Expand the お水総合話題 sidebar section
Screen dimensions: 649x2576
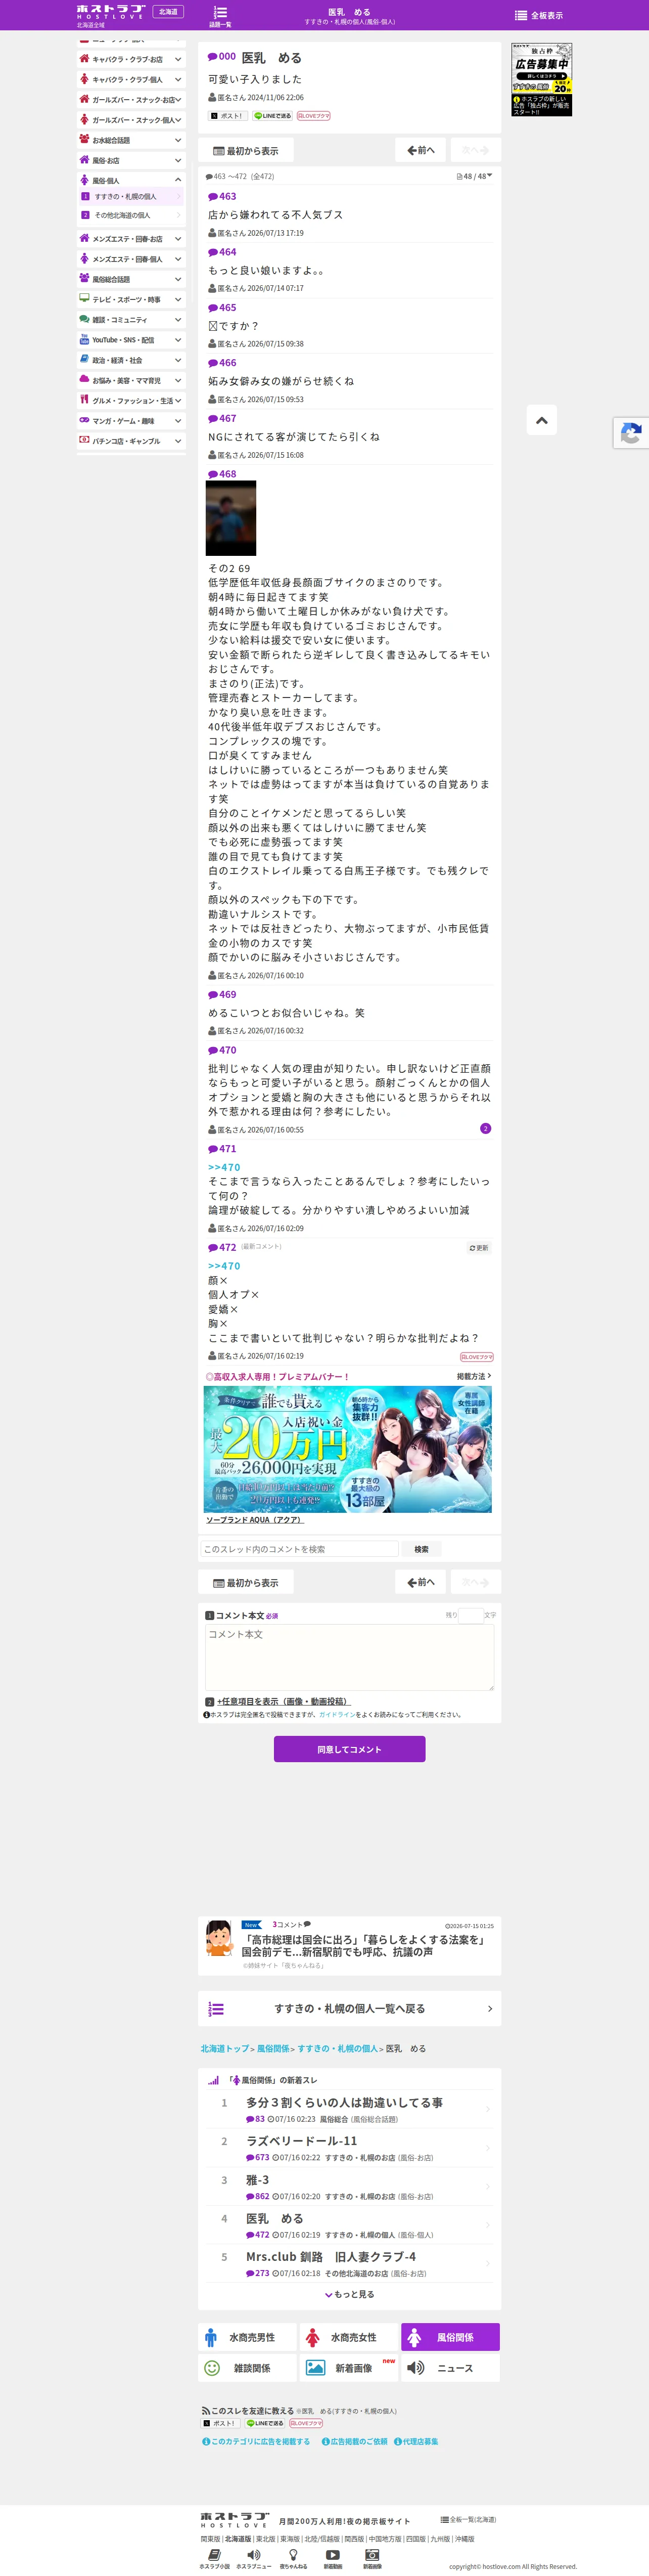pyautogui.click(x=131, y=140)
